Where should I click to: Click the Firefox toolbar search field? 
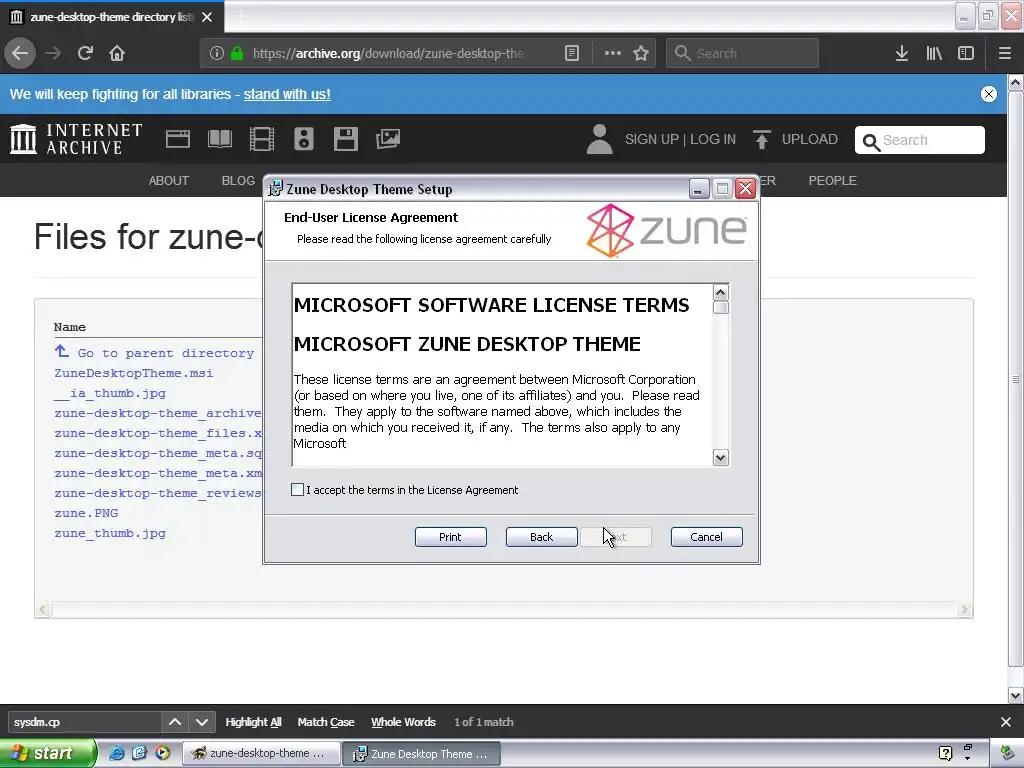743,53
